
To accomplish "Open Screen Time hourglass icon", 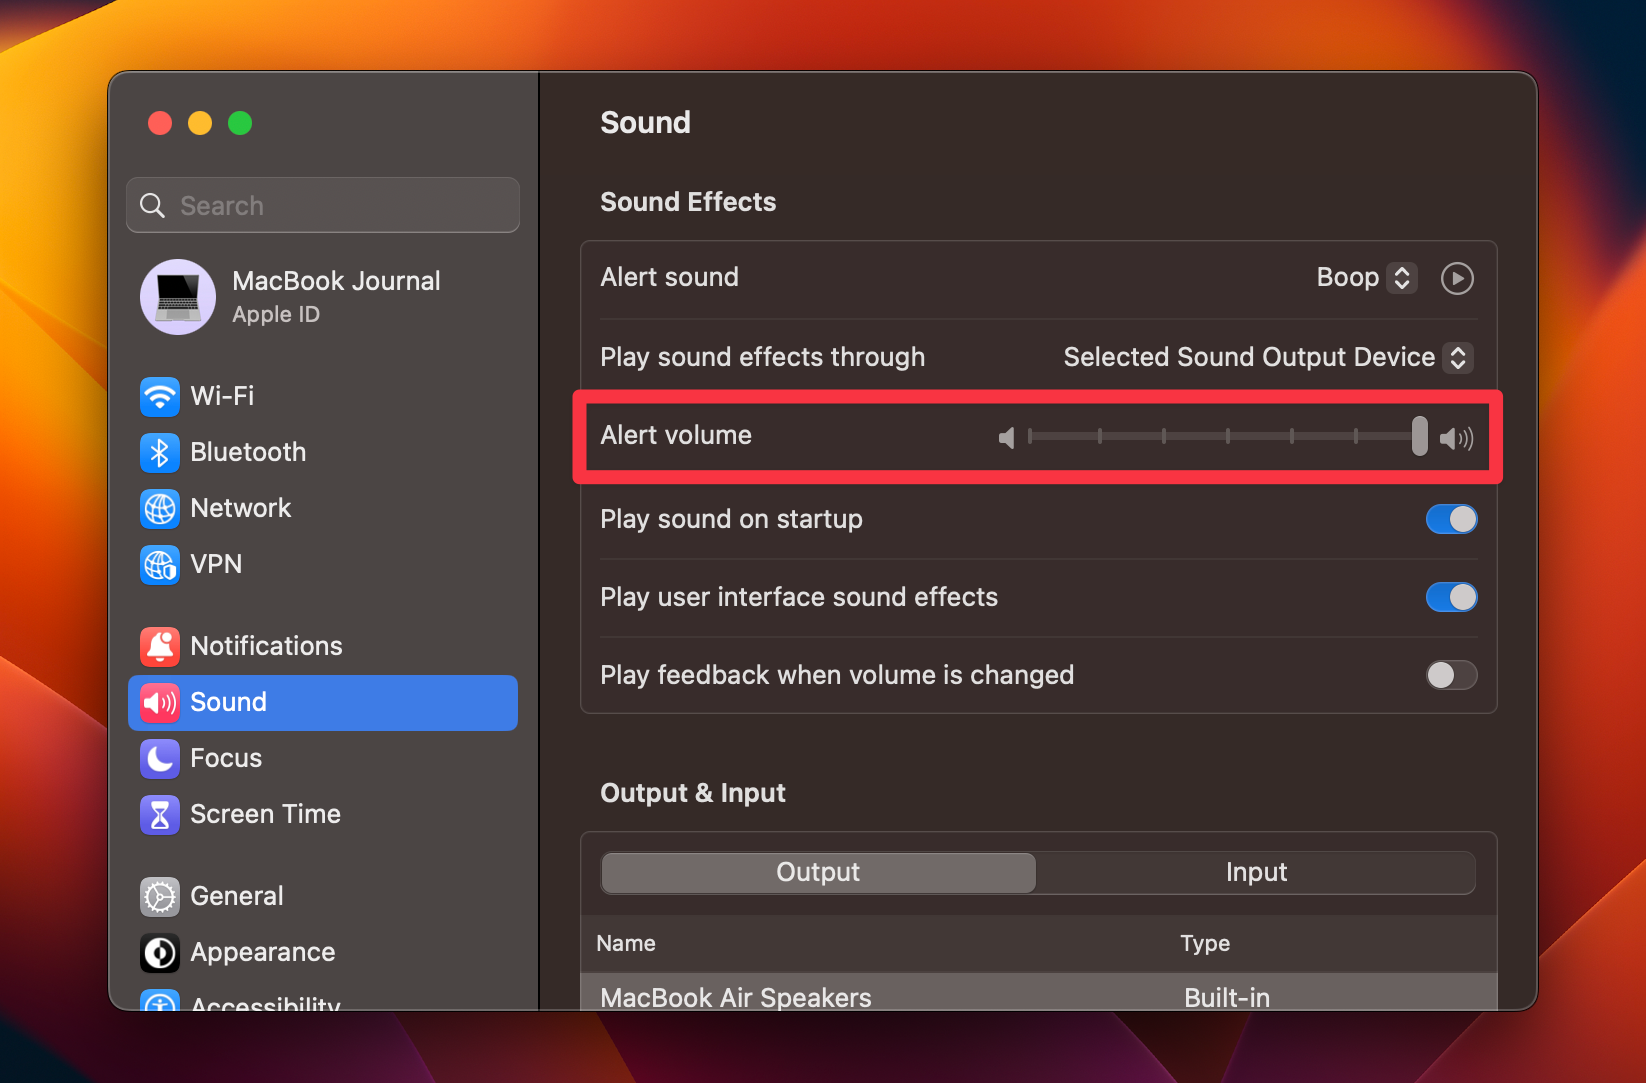I will pyautogui.click(x=159, y=814).
